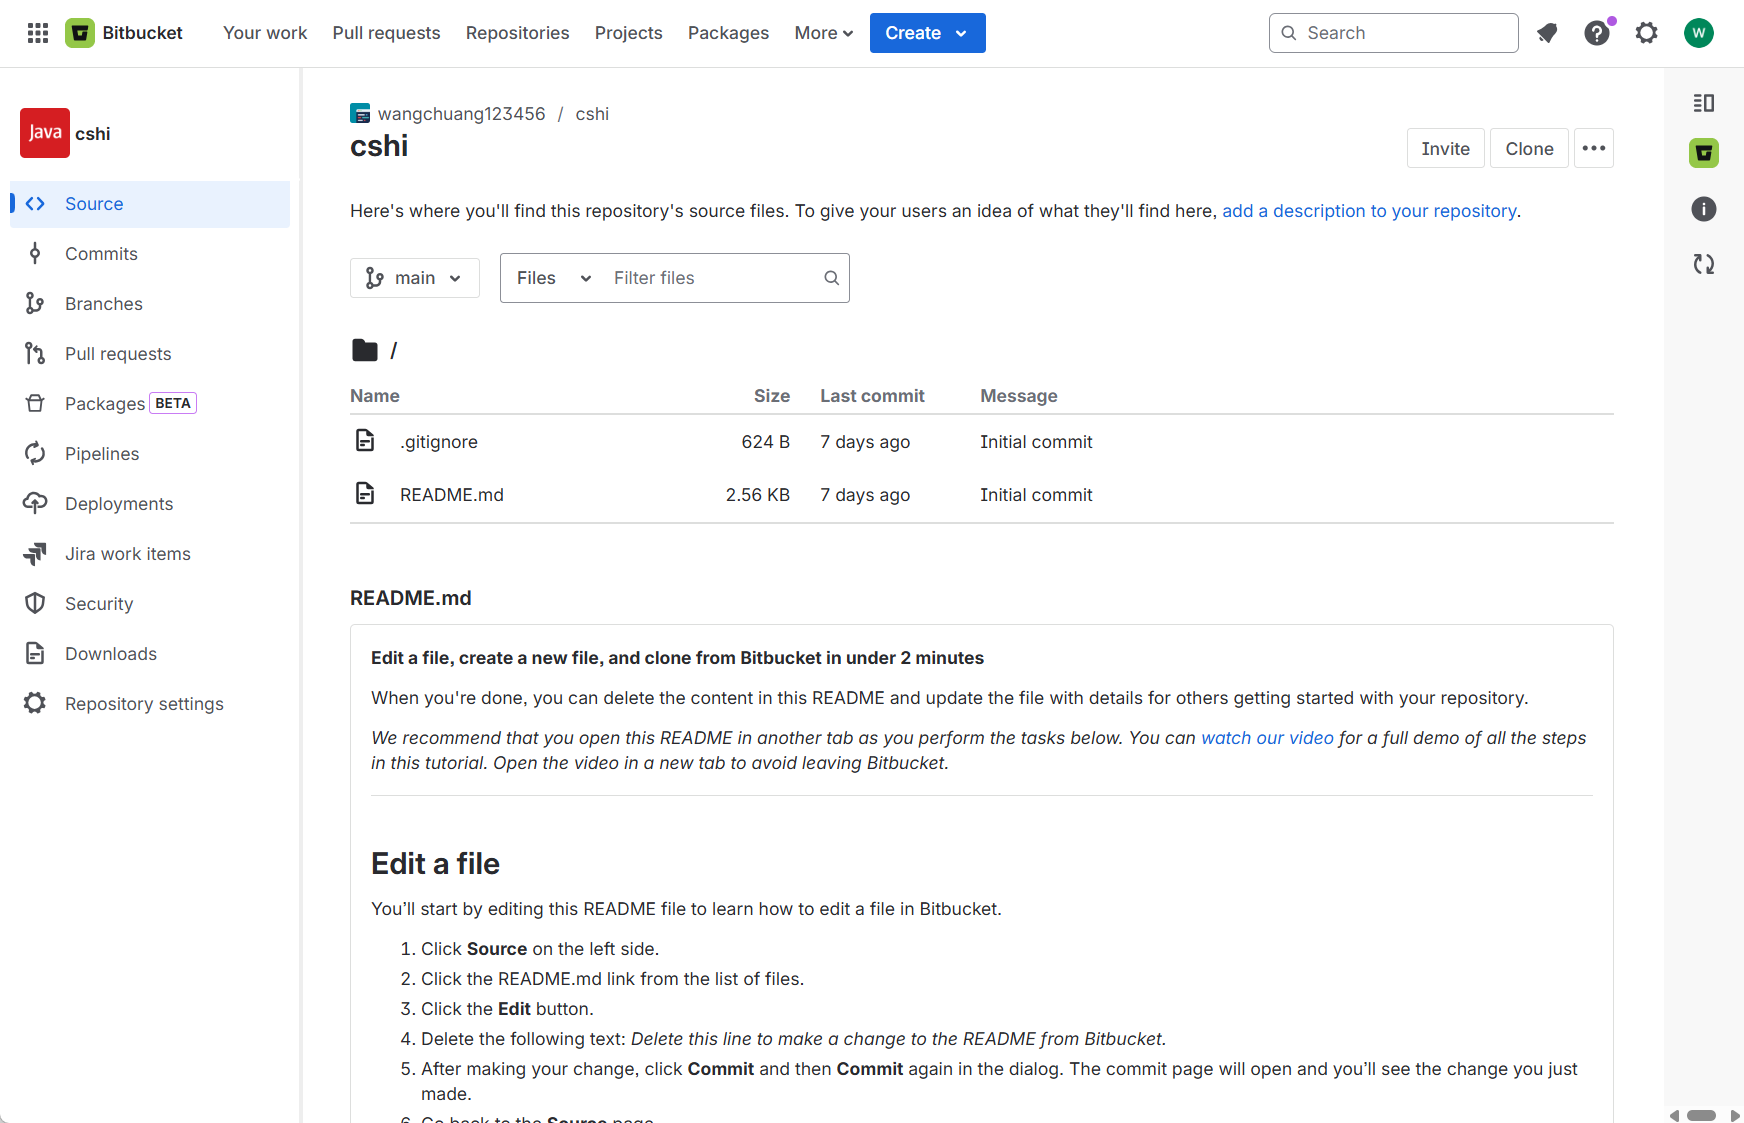Click the Clone button
The image size is (1744, 1123).
[1528, 147]
